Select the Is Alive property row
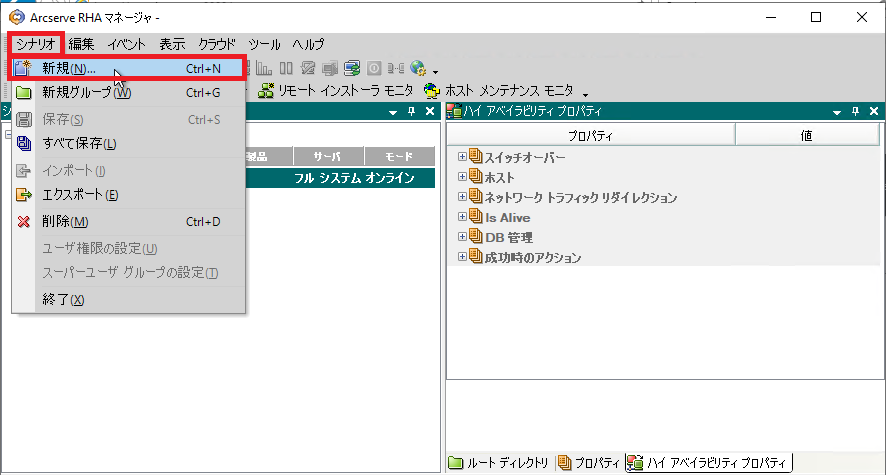This screenshot has height=475, width=886. click(663, 217)
